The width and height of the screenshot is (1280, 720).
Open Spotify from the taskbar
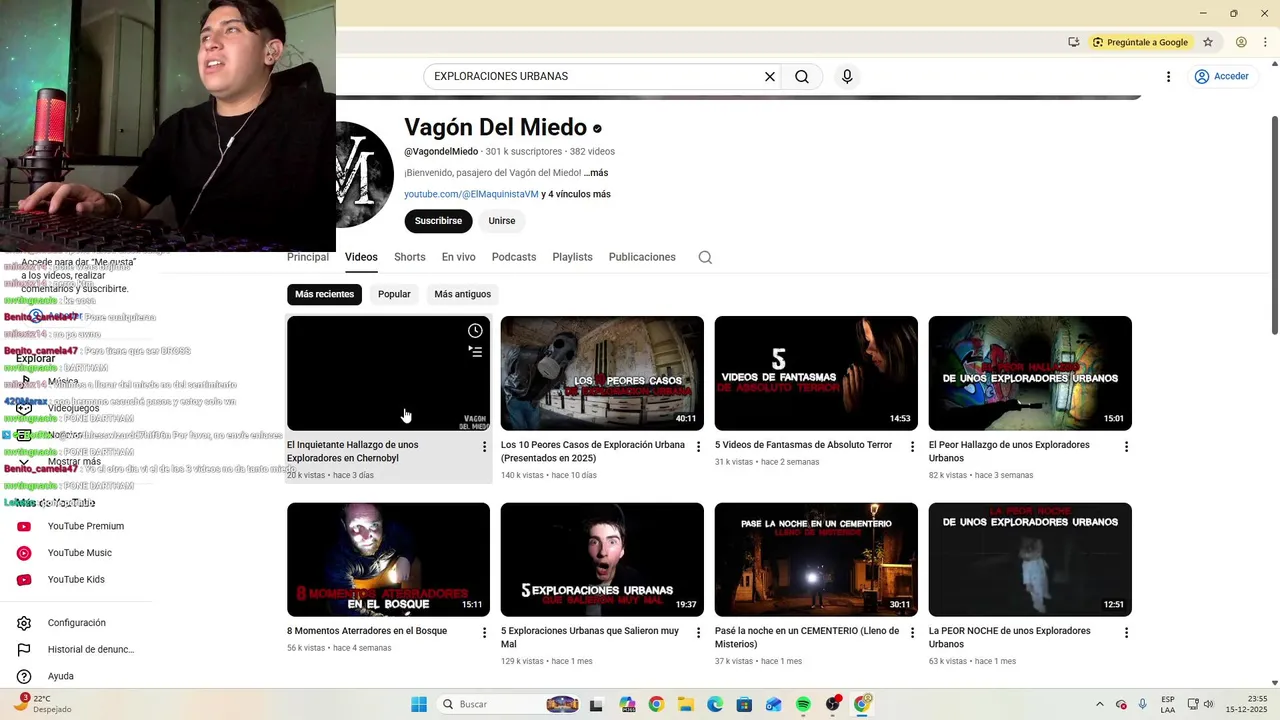pos(804,704)
